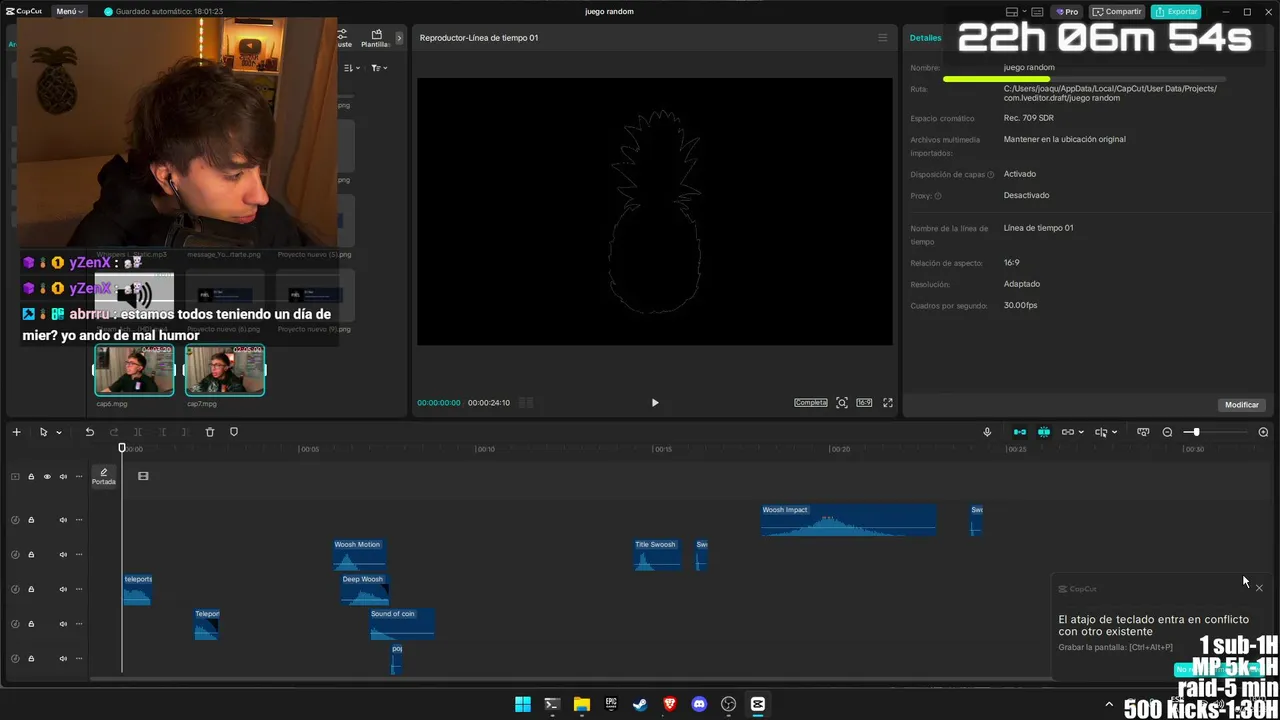1280x720 pixels.
Task: Open the 16:9 aspect ratio selector
Action: [864, 403]
